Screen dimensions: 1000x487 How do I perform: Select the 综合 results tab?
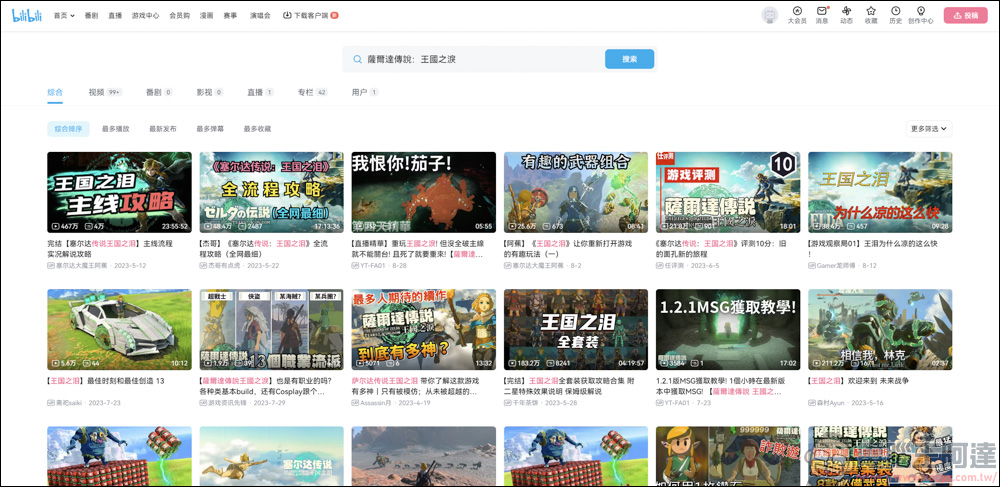[x=55, y=92]
